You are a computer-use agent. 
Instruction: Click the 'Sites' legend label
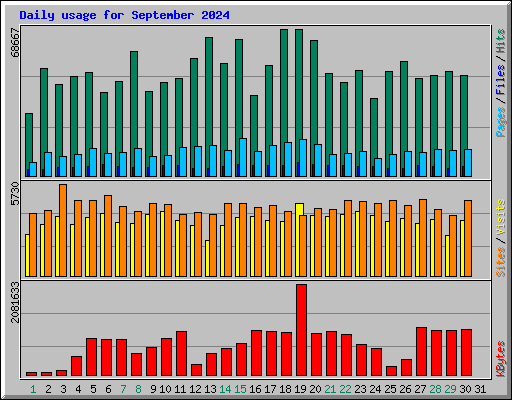[500, 262]
